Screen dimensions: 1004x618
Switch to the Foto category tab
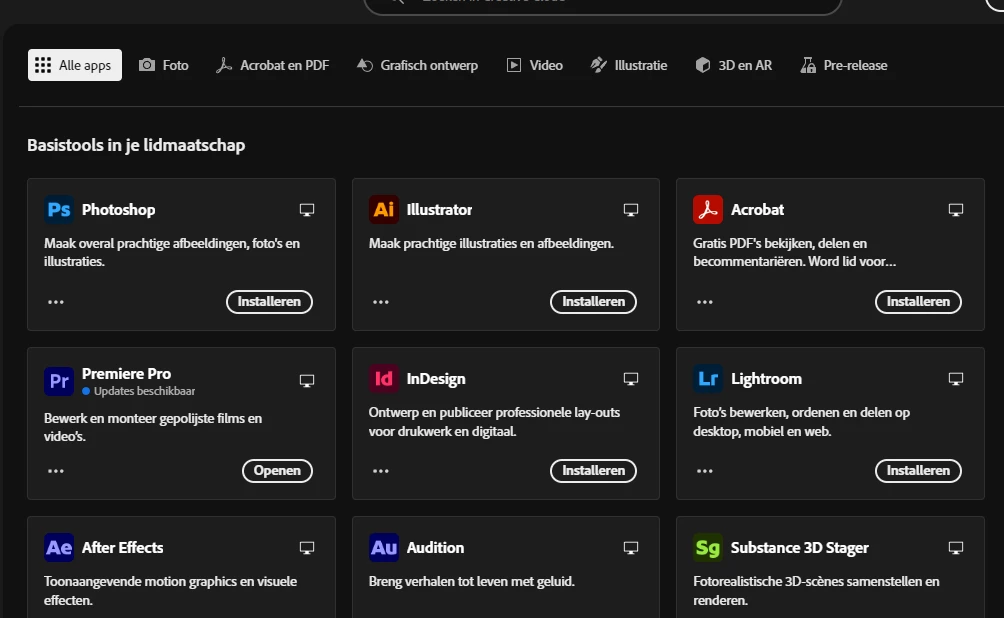[x=164, y=65]
